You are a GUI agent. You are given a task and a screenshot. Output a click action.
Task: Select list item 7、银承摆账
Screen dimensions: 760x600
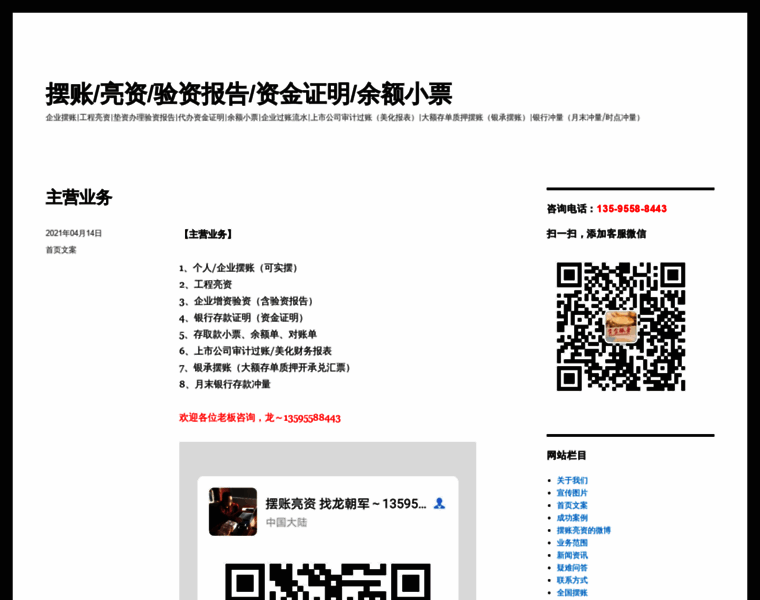(x=265, y=368)
